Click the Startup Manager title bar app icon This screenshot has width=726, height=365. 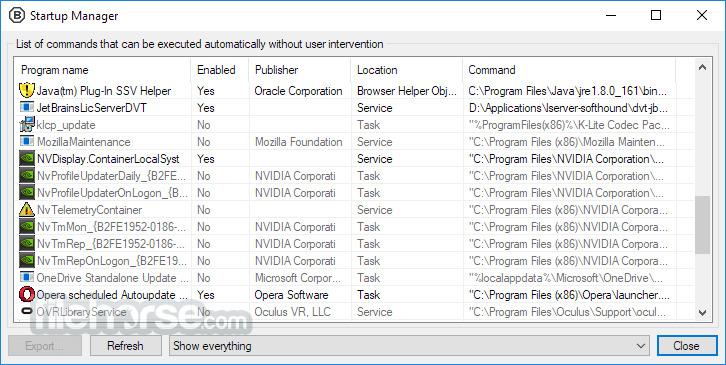pos(17,15)
